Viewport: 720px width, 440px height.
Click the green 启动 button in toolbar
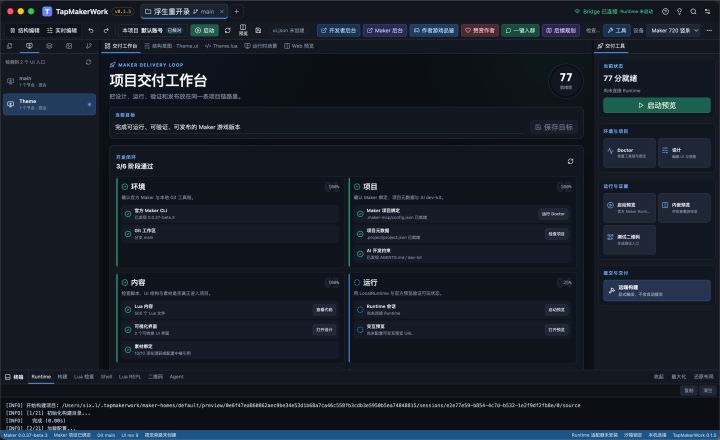[204, 30]
